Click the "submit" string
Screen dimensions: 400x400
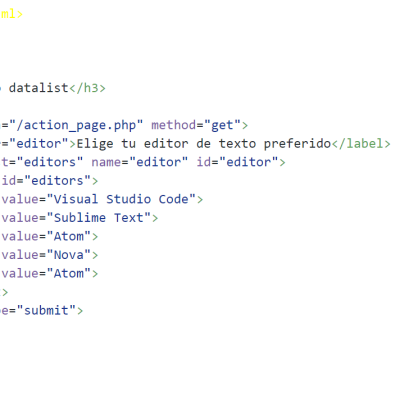pyautogui.click(x=46, y=311)
